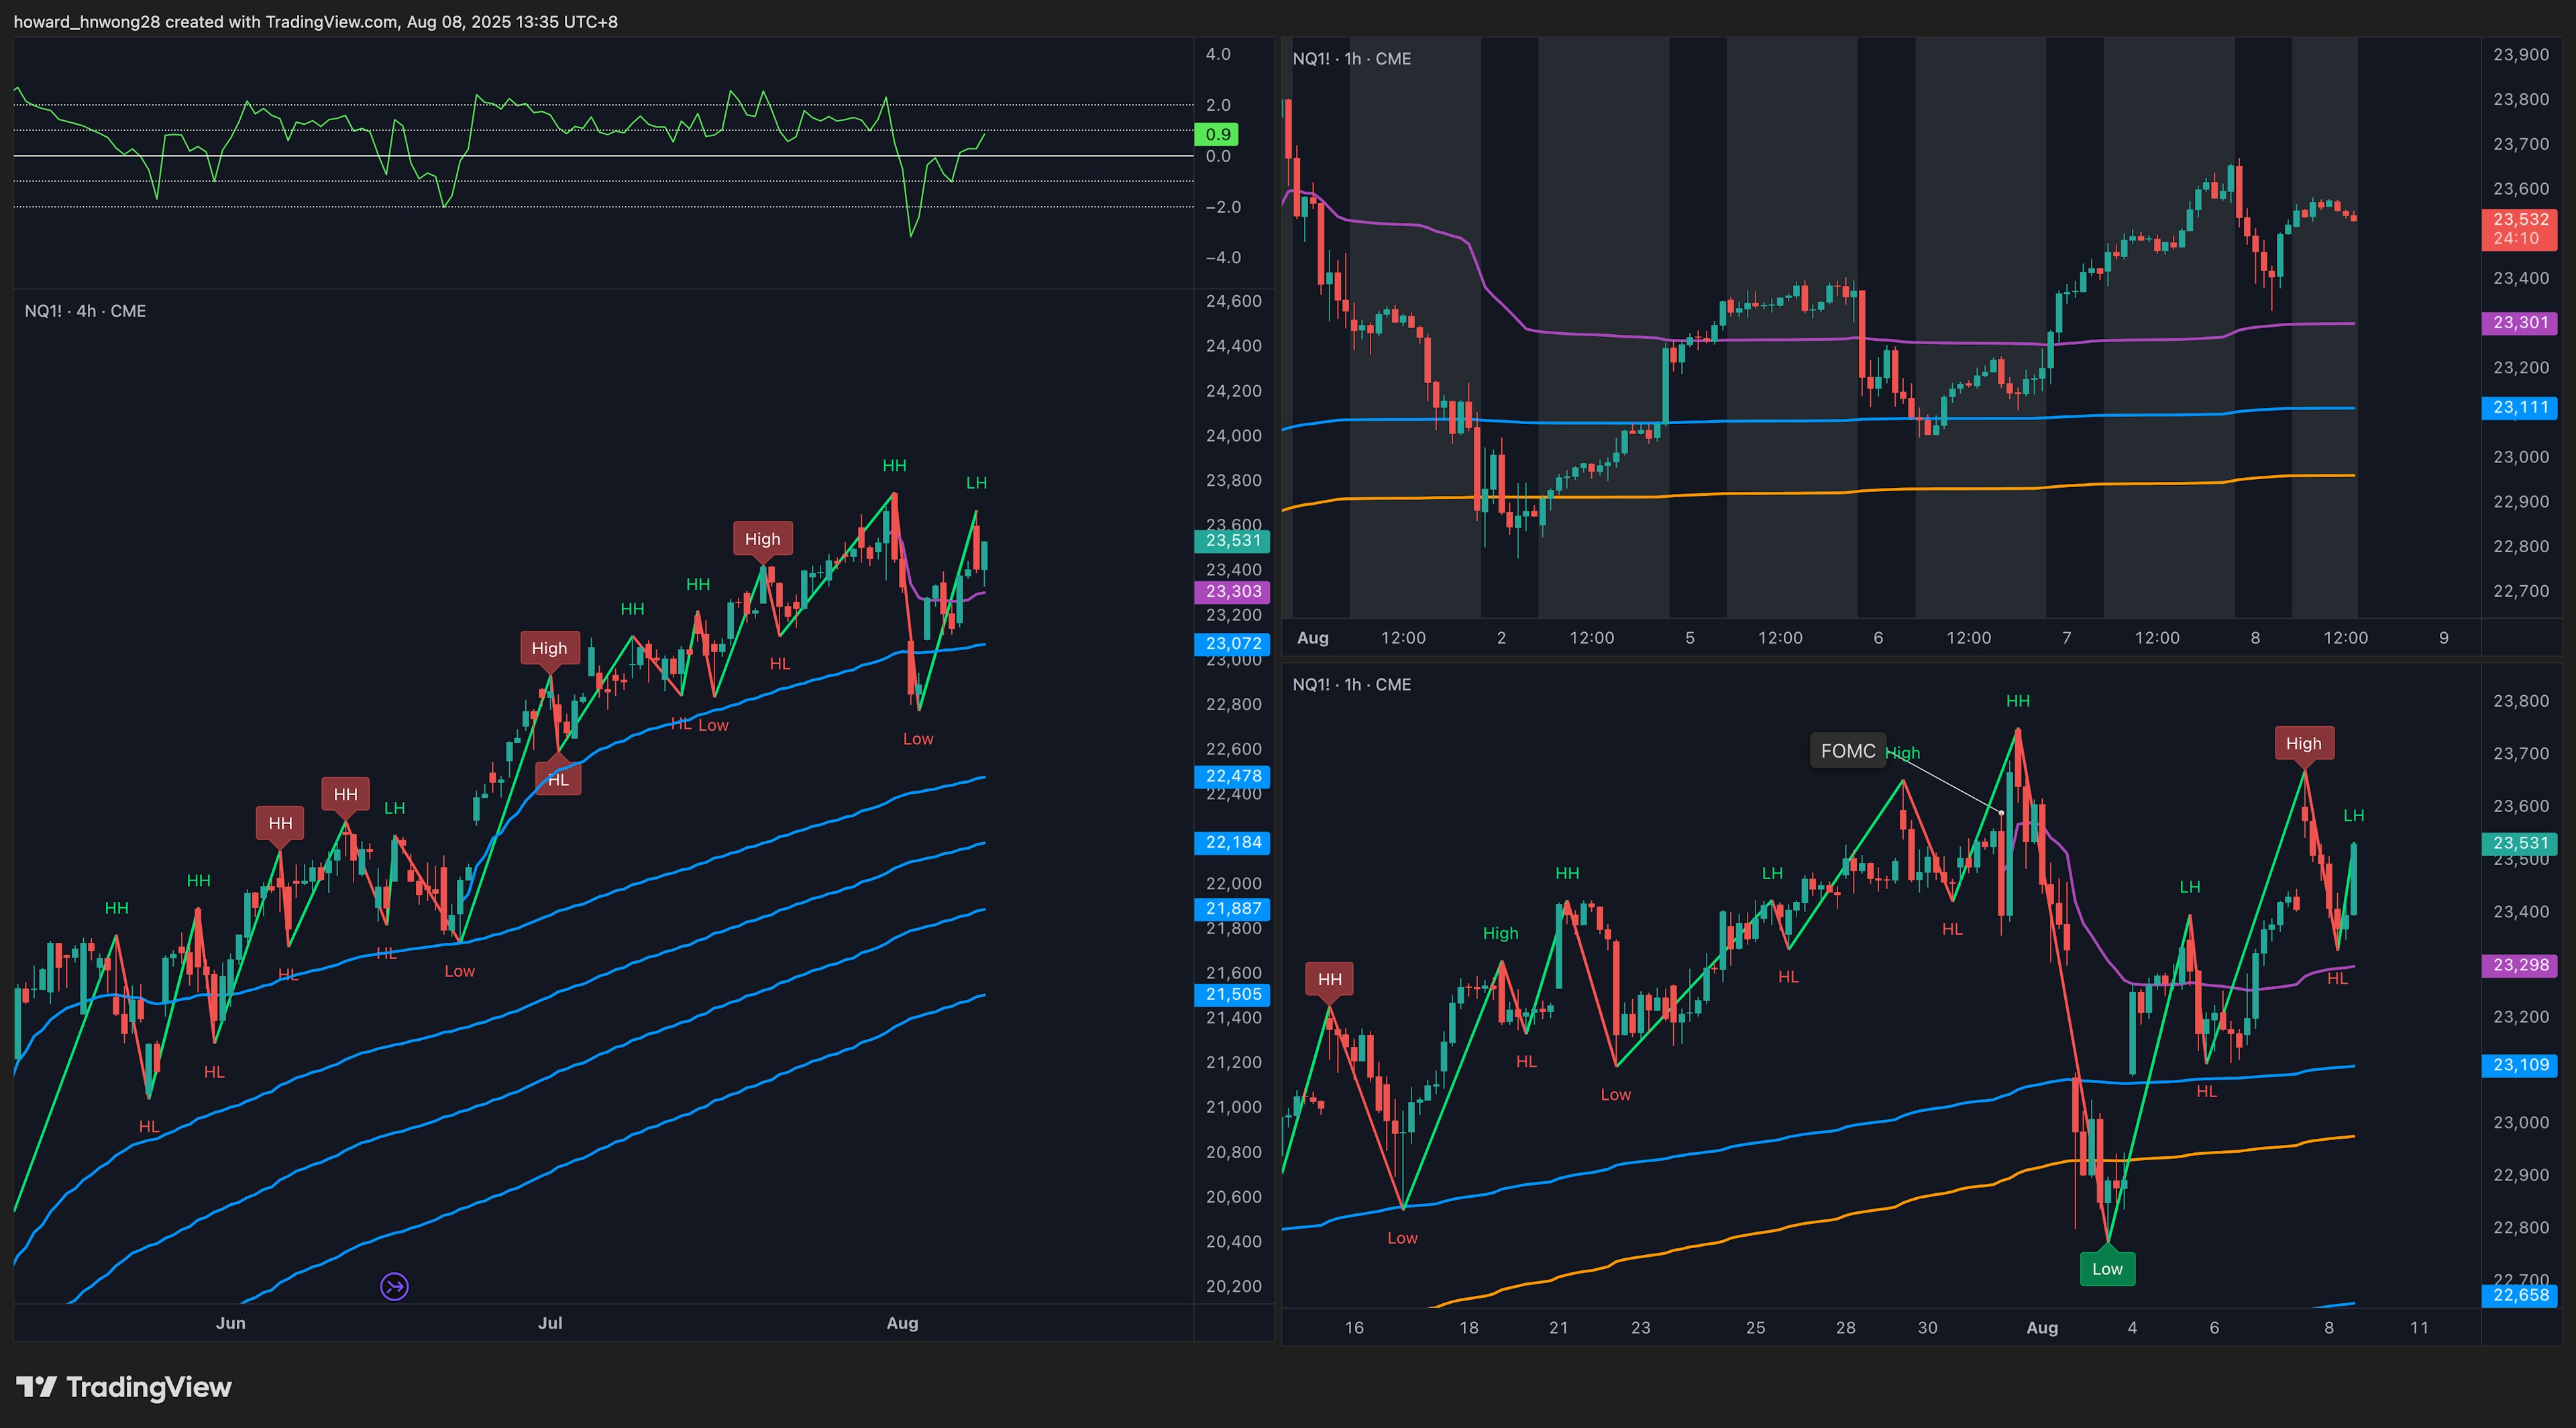The height and width of the screenshot is (1428, 2576).
Task: Click the FOMC annotation label
Action: click(x=1847, y=750)
